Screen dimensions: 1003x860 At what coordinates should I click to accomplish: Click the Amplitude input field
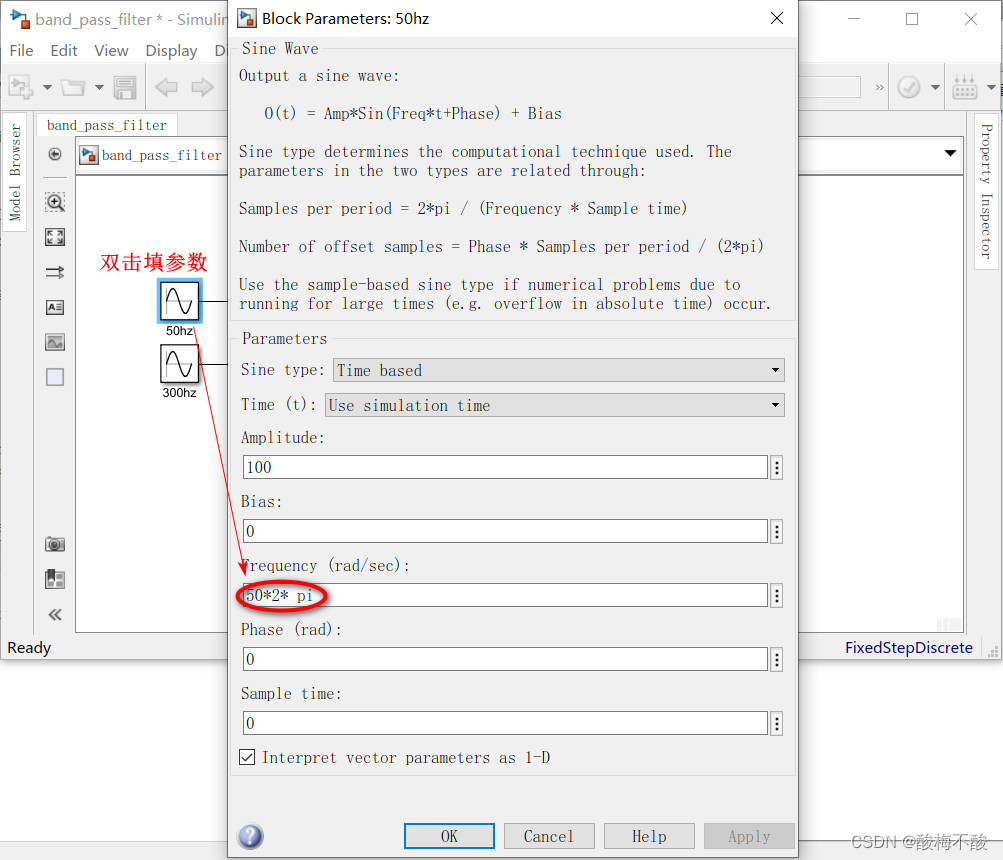tap(505, 467)
